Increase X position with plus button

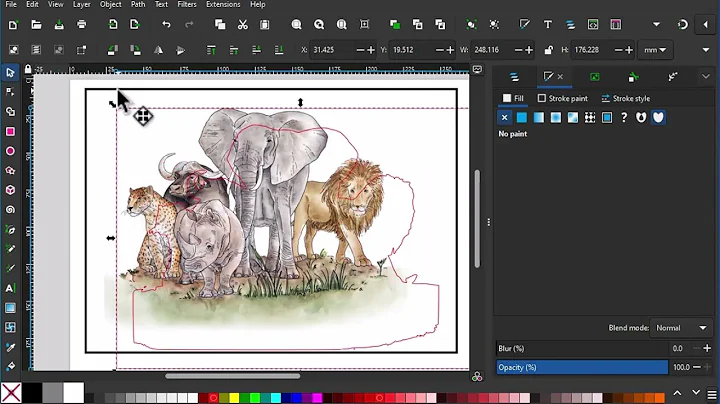tap(371, 50)
